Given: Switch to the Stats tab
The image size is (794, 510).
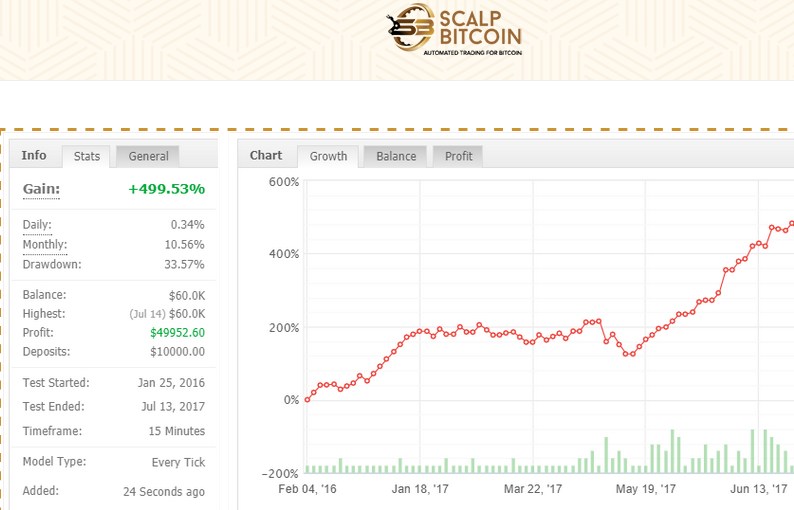Looking at the screenshot, I should coord(86,156).
